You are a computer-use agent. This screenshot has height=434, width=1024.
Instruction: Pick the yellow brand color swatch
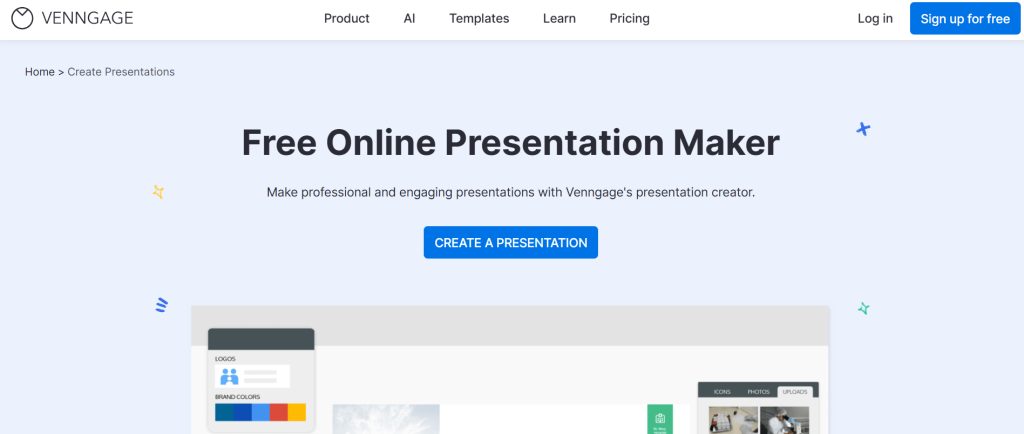[x=297, y=412]
